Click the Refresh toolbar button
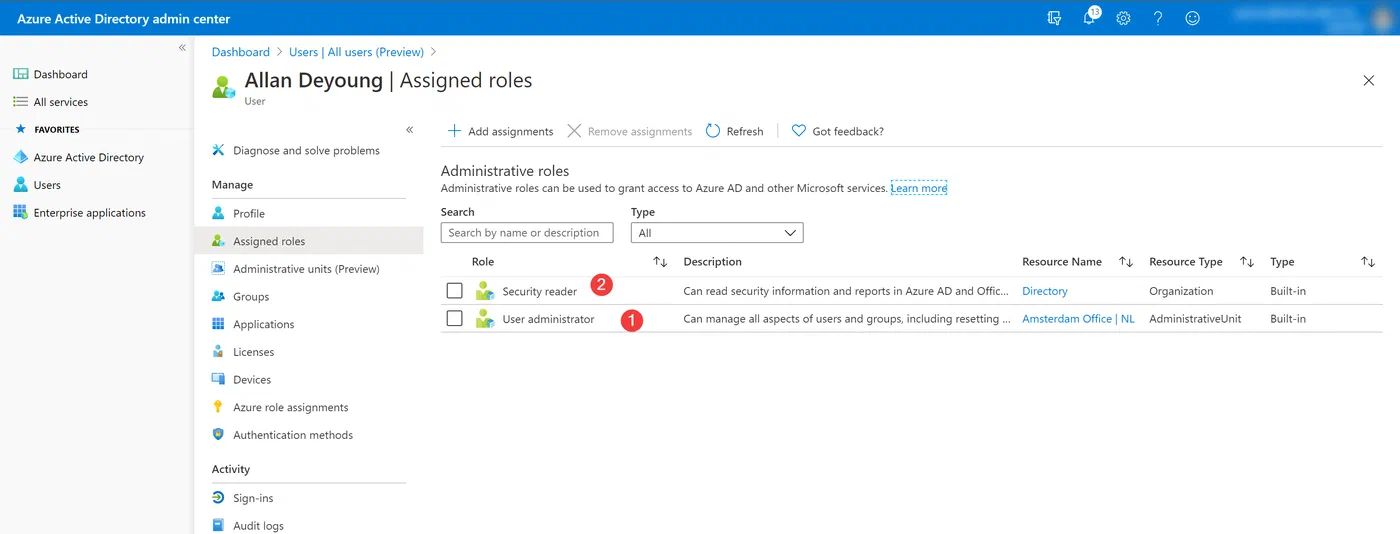The height and width of the screenshot is (534, 1400). click(734, 131)
